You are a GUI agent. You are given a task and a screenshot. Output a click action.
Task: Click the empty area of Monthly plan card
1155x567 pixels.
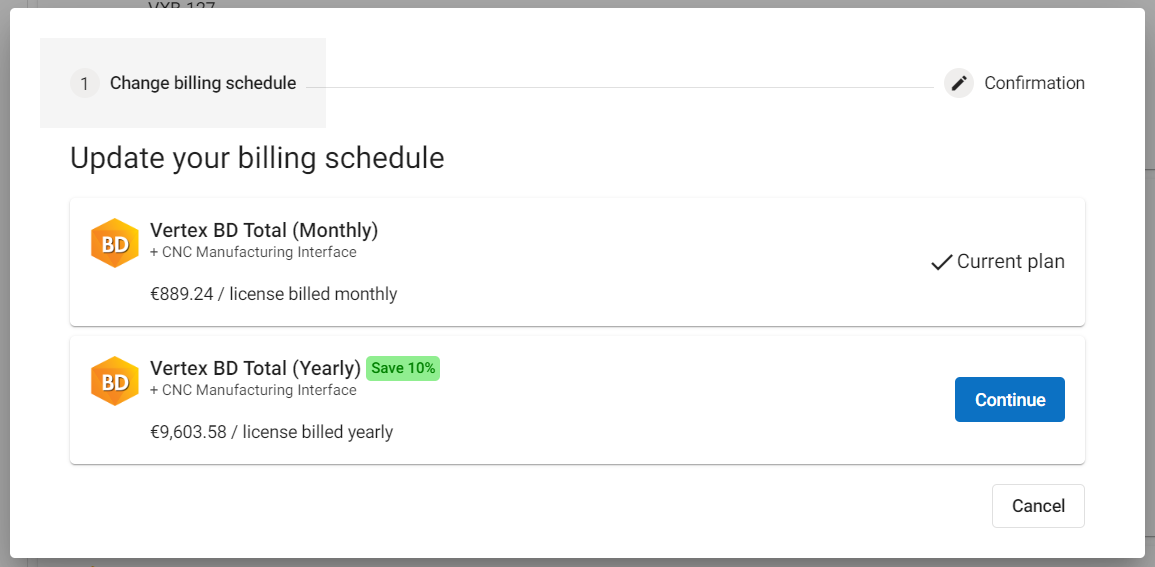(x=650, y=262)
